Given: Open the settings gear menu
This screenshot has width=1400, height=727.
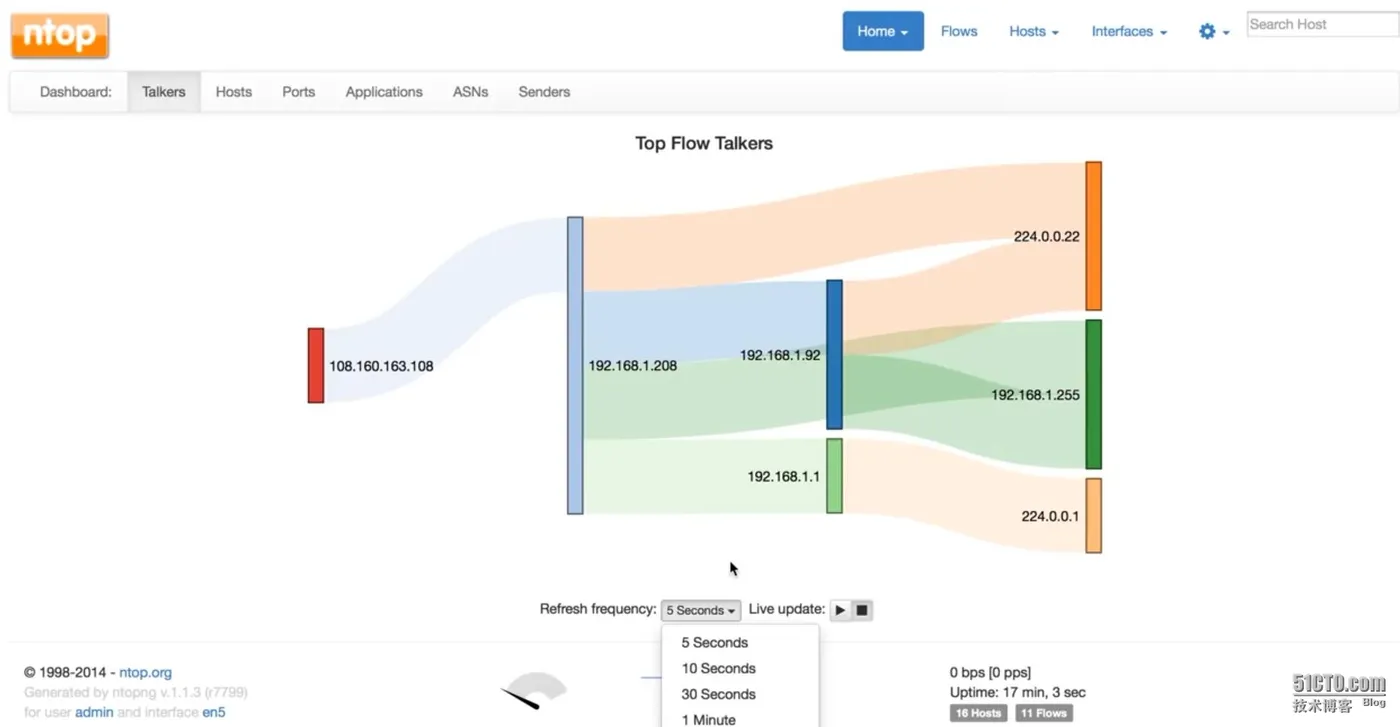Looking at the screenshot, I should pos(1212,32).
